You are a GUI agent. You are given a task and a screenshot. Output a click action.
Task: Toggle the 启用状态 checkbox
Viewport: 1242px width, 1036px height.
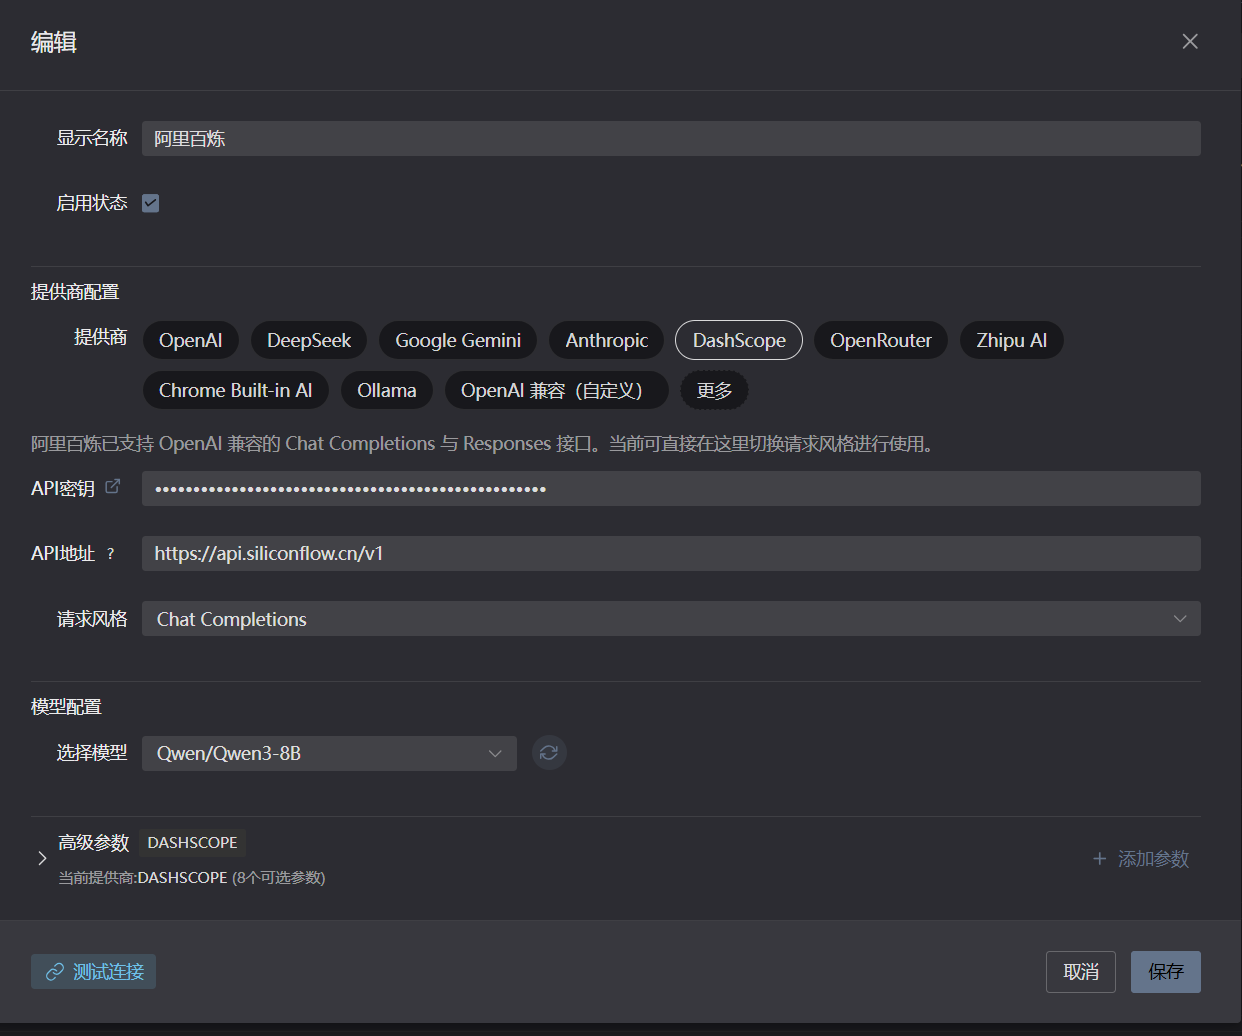151,203
